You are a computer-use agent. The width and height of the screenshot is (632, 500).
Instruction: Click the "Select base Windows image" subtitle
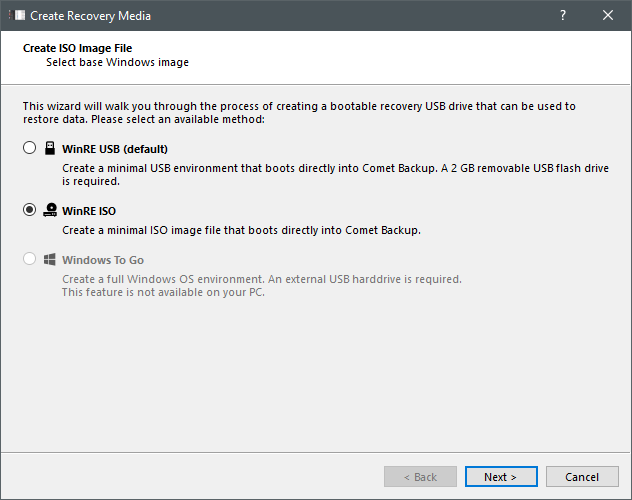tap(117, 62)
